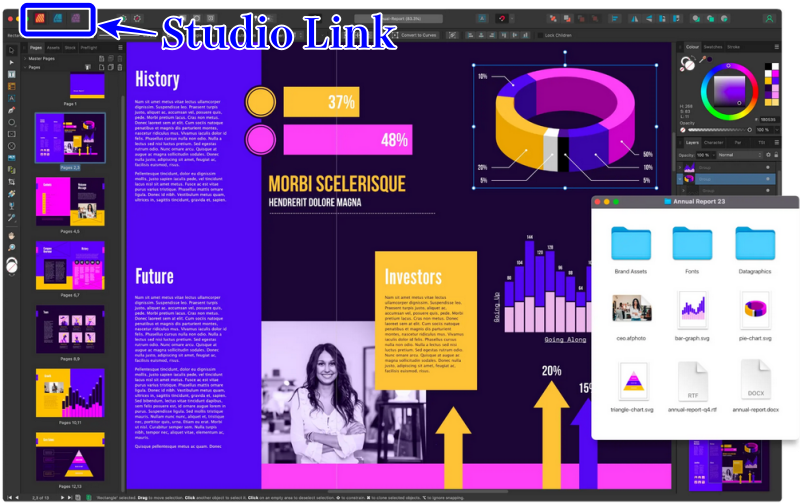
Task: Toggle visibility of the third Group layer
Action: pos(768,190)
